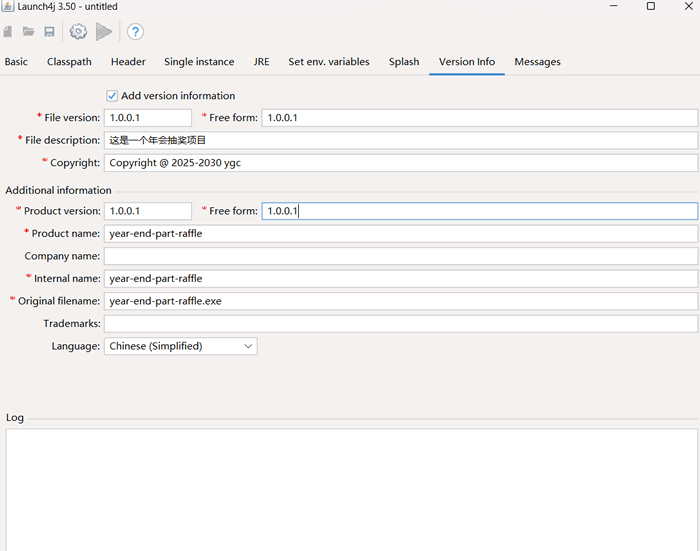The height and width of the screenshot is (551, 700).
Task: Open a configuration file via folder icon
Action: (x=29, y=32)
